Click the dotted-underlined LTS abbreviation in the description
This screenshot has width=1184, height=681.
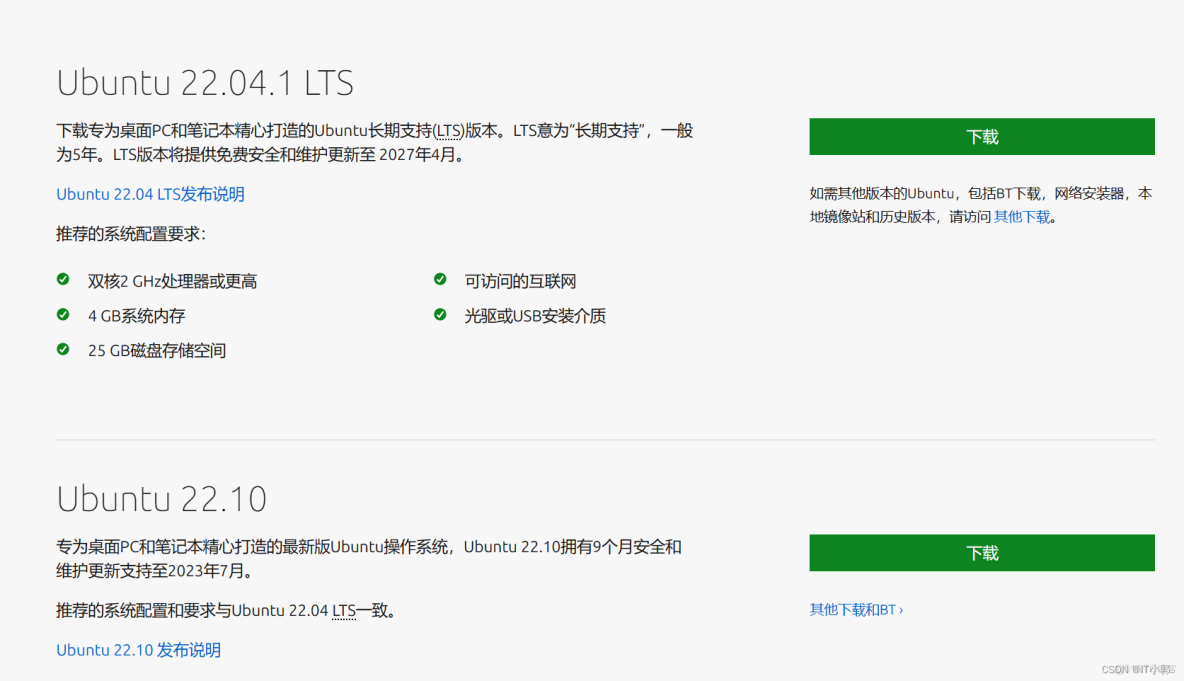coord(448,130)
